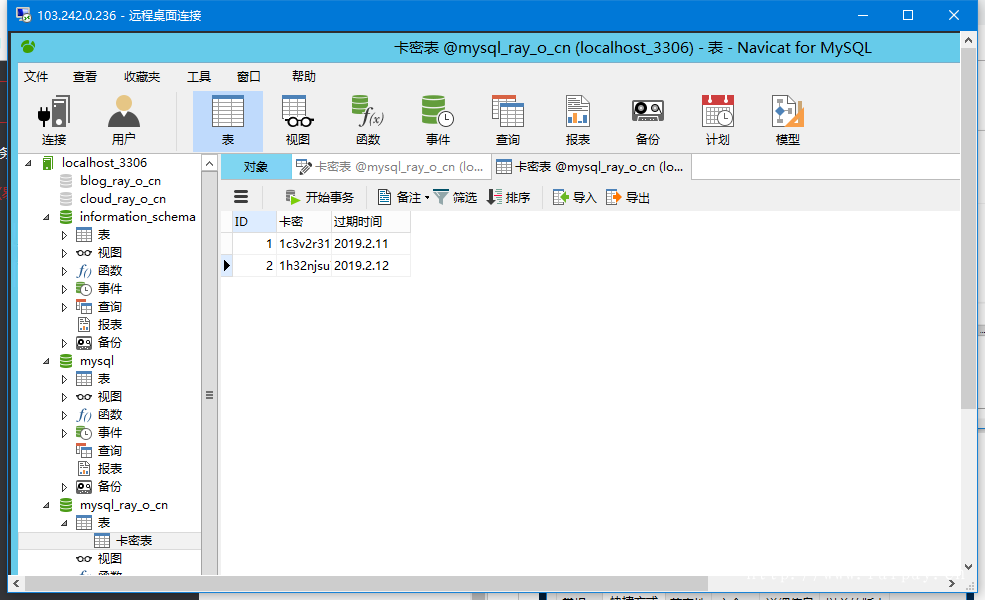Select the 视图 (View) toolbar icon
This screenshot has height=600, width=985.
pyautogui.click(x=297, y=120)
